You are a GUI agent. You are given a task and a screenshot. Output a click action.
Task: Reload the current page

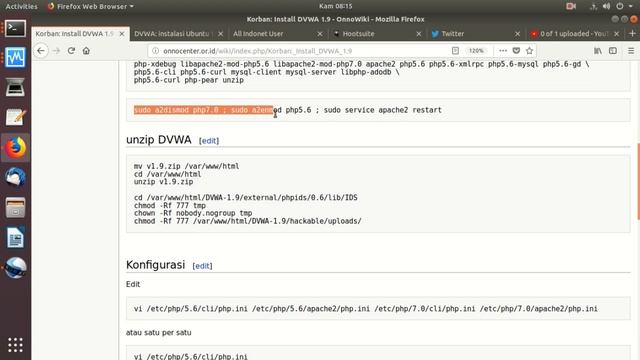click(x=71, y=51)
